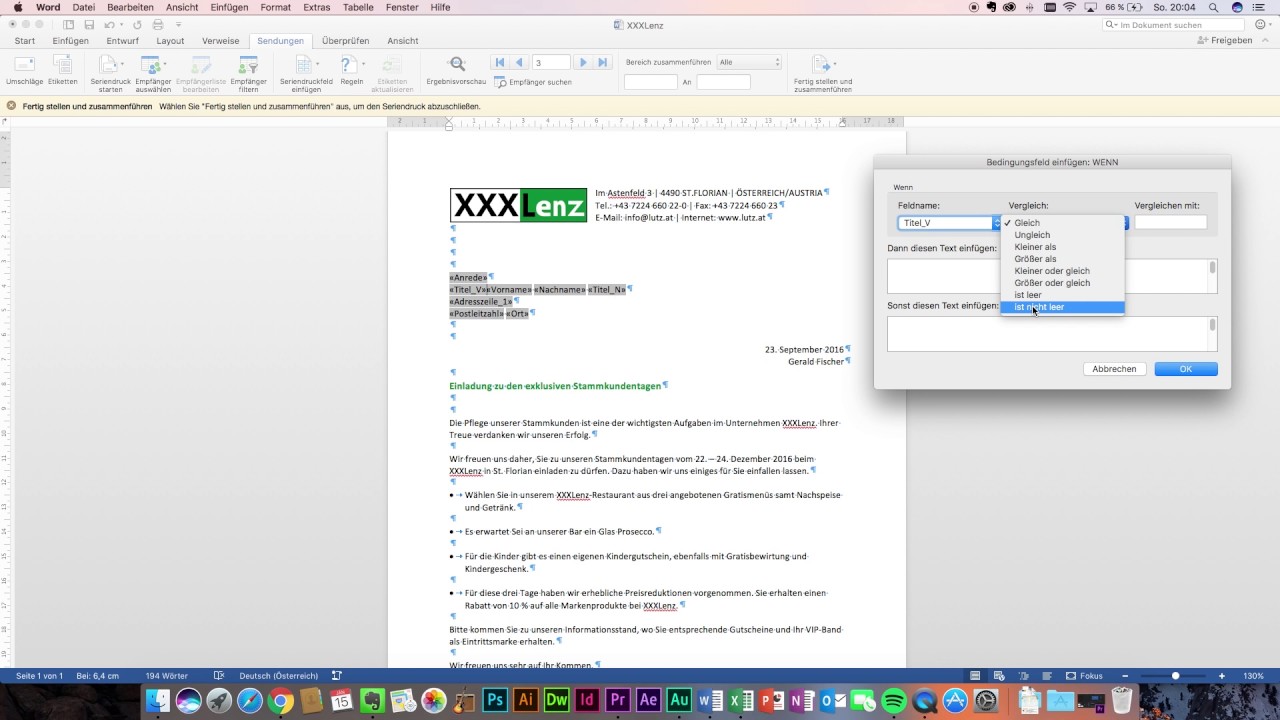Choose 'Ungleich' comparison option

[1063, 235]
